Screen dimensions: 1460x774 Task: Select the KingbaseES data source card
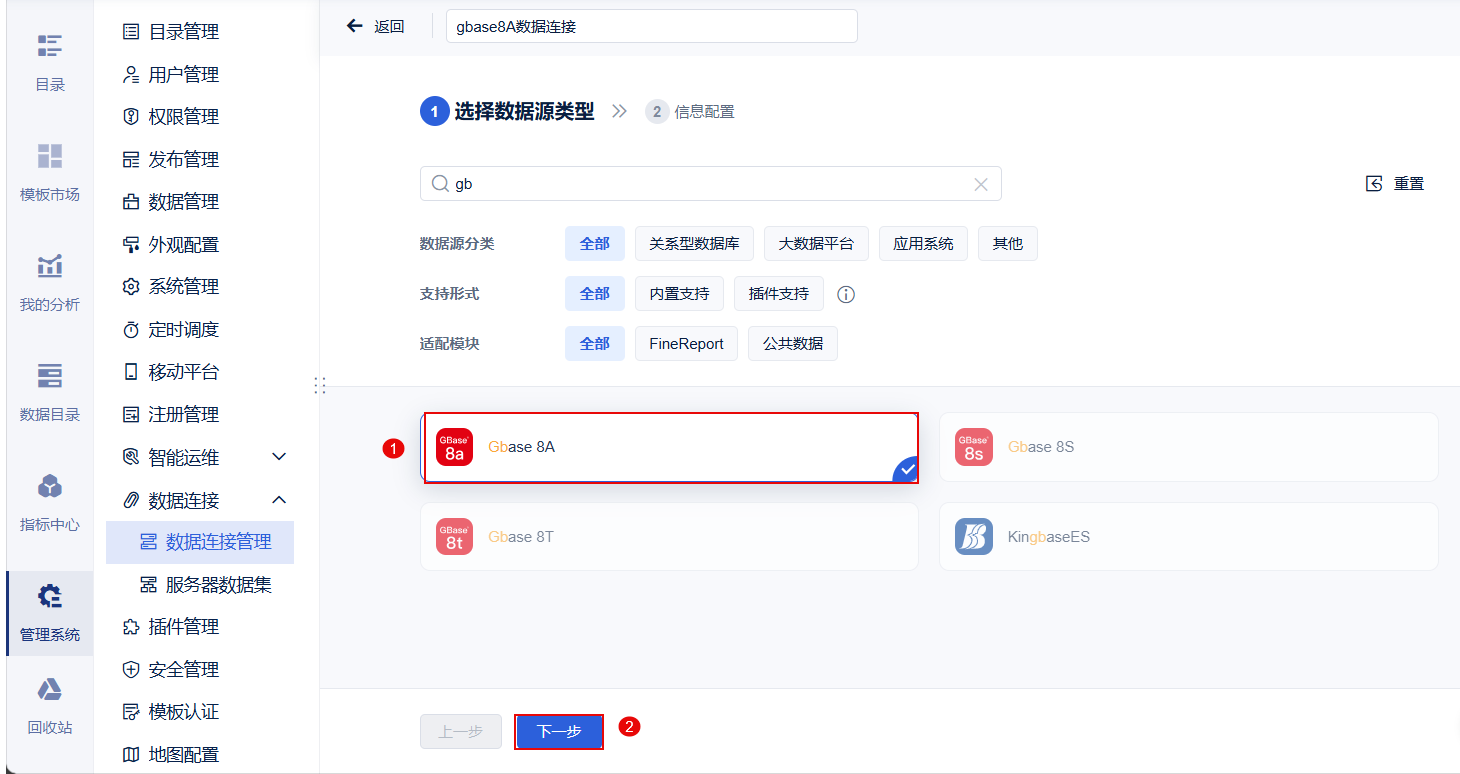1189,537
